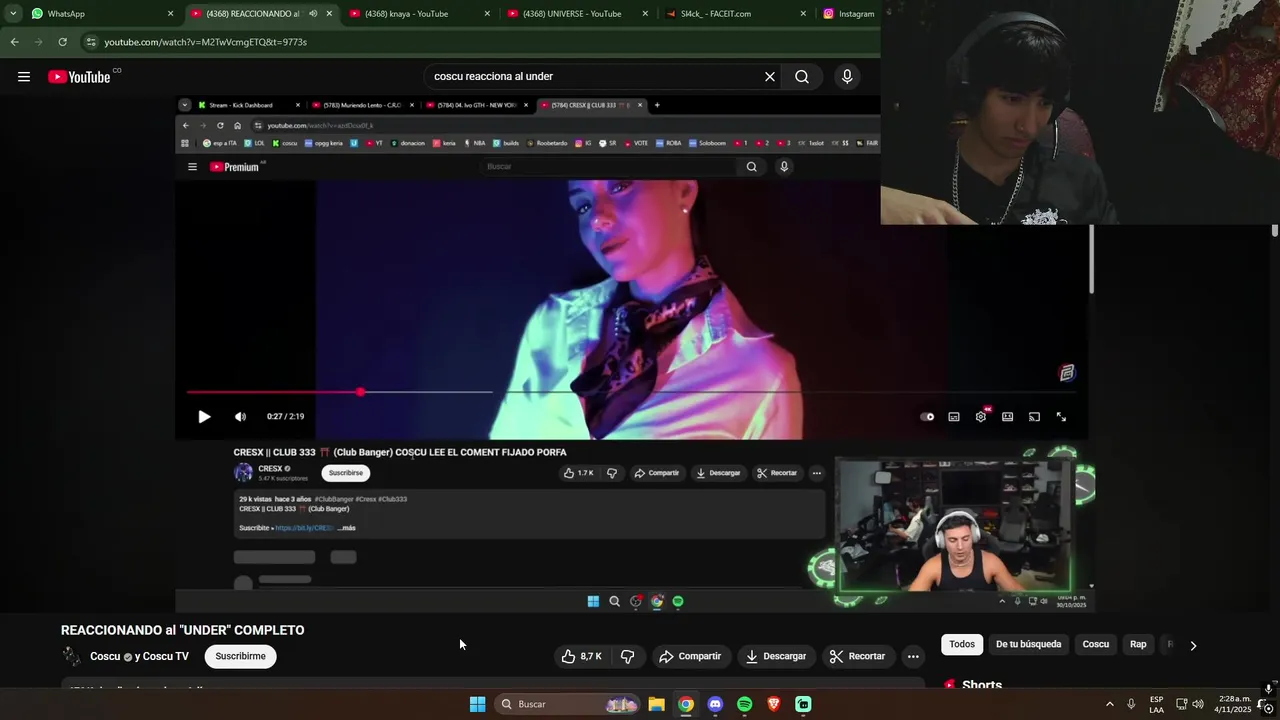The height and width of the screenshot is (720, 1280).
Task: Click the taskbar Buscar search box
Action: point(568,704)
